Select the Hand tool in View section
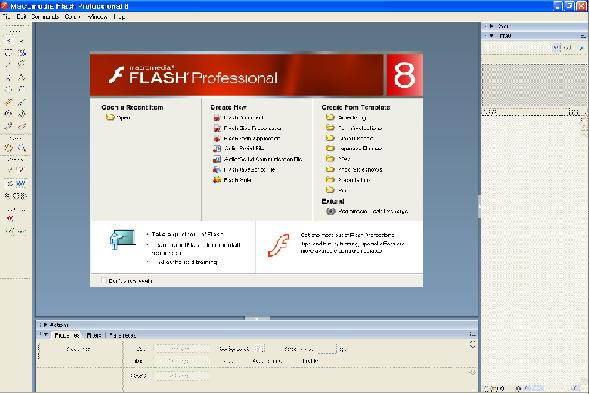Viewport: 589px width, 394px height. [9, 148]
